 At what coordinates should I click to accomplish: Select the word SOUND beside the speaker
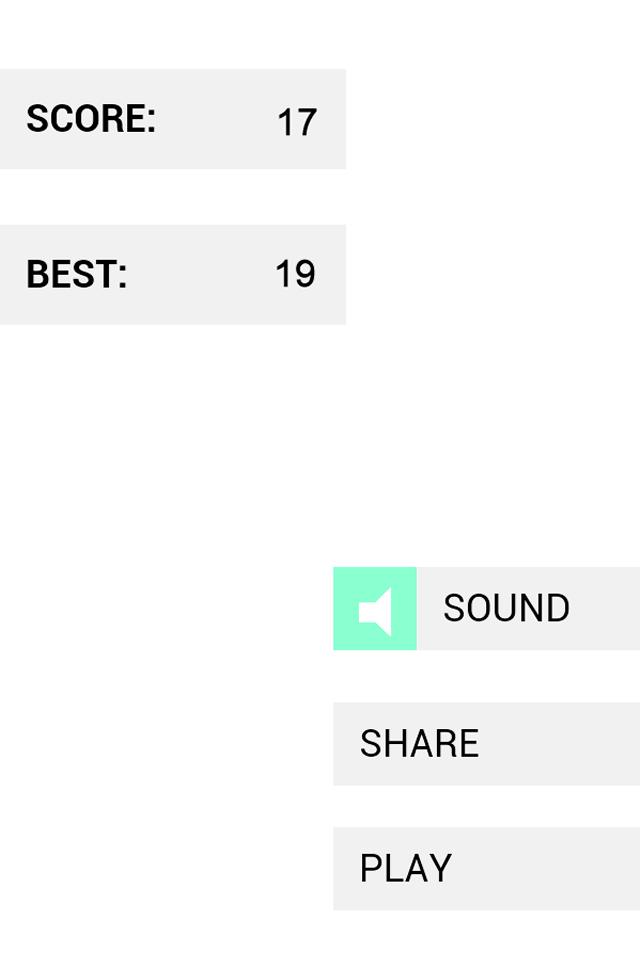[x=506, y=609]
